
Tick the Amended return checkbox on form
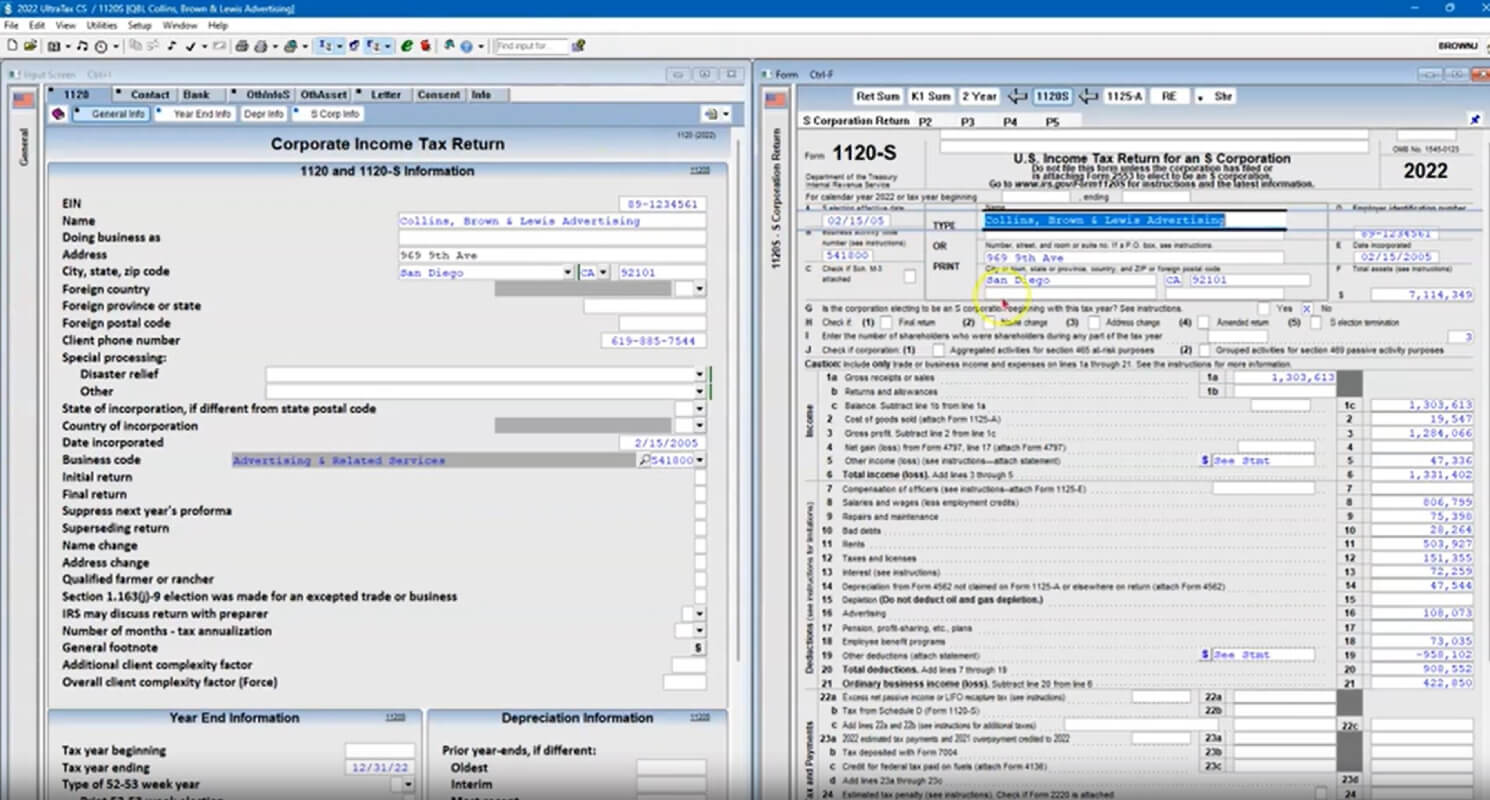click(1203, 323)
